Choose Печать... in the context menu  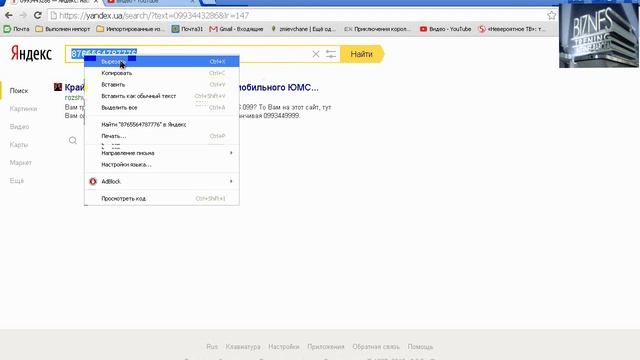point(162,136)
